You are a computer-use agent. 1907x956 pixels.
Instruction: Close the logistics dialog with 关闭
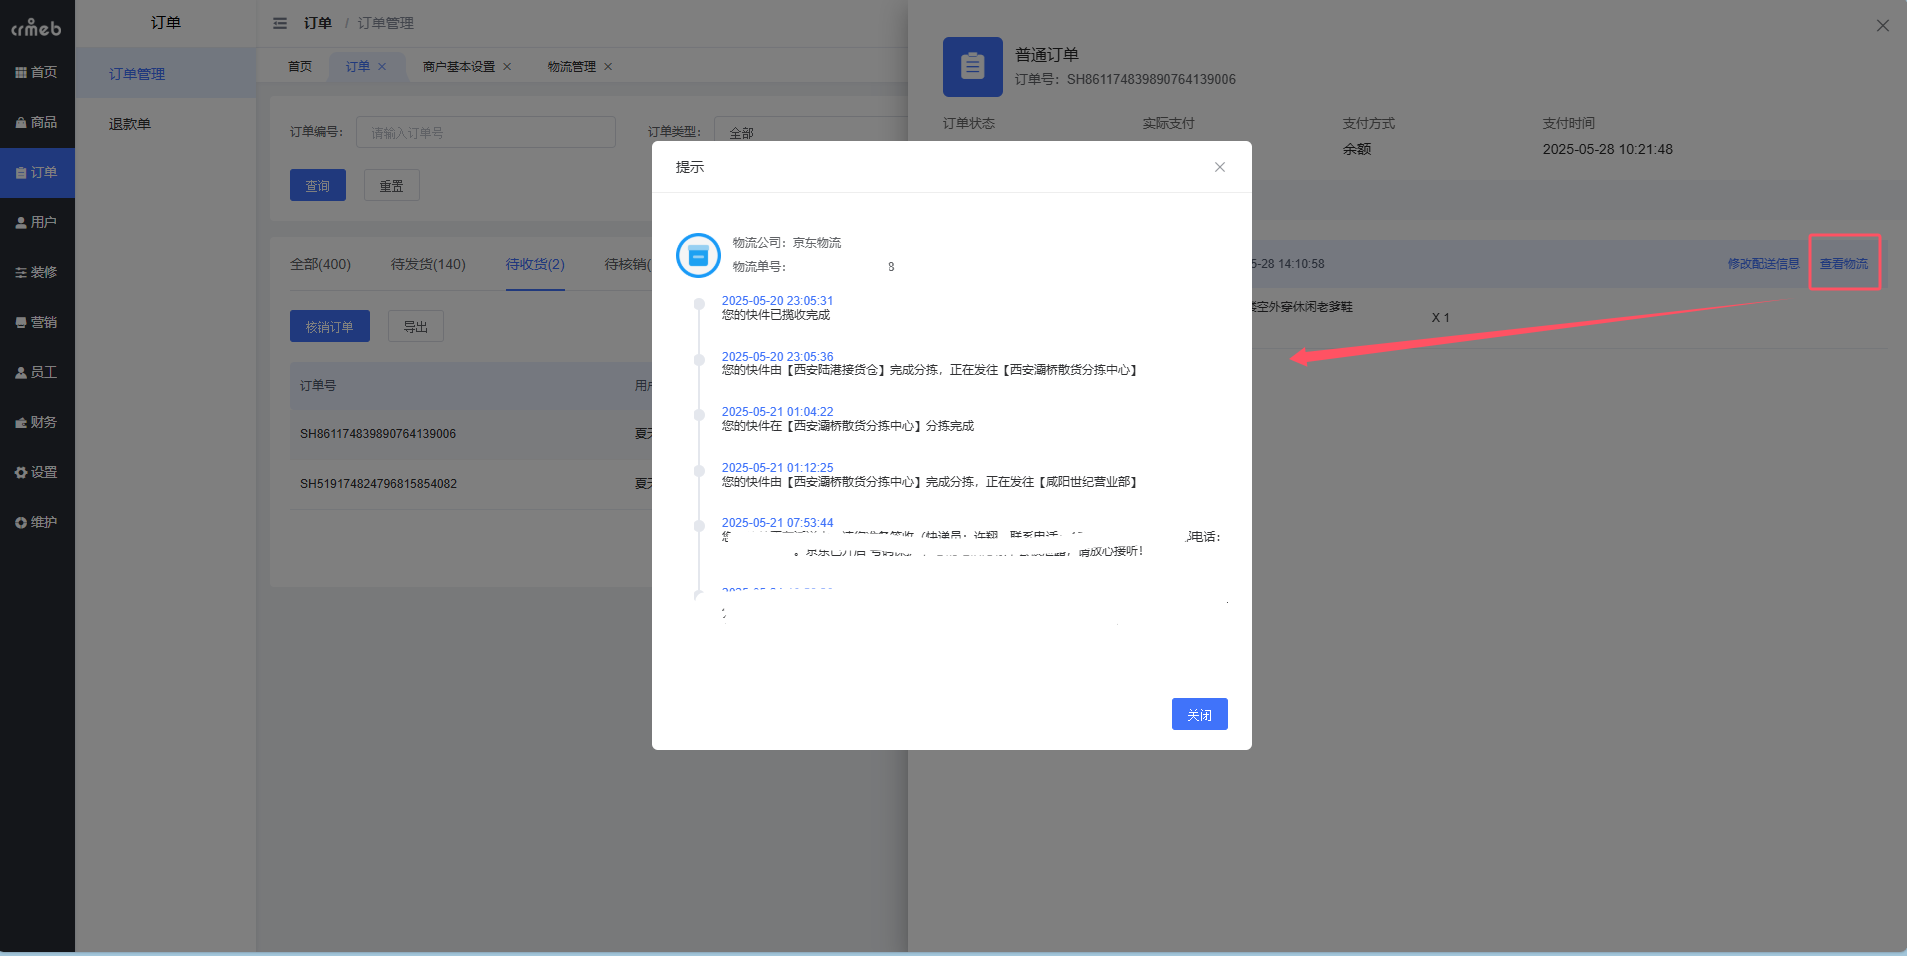pos(1198,713)
